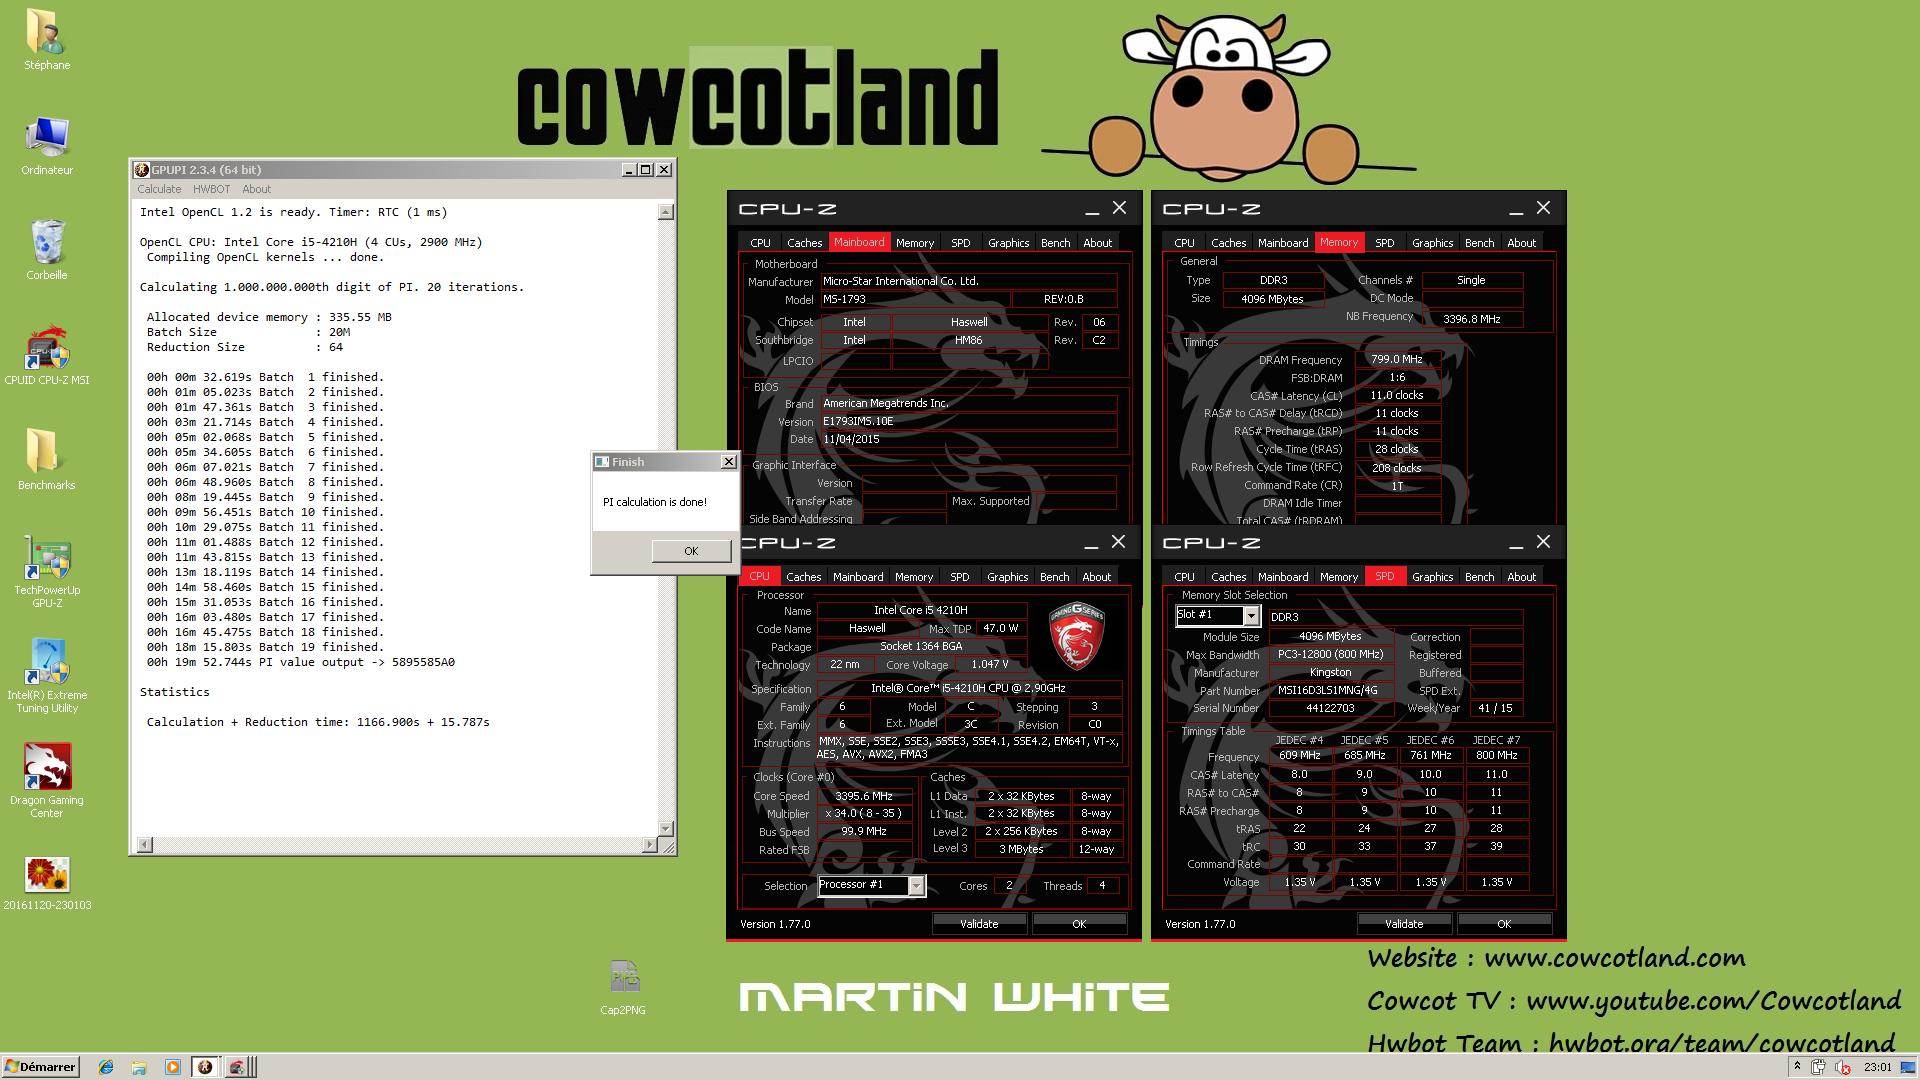Image resolution: width=1920 pixels, height=1080 pixels.
Task: Click the muted volume tray icon
Action: (x=1842, y=1067)
